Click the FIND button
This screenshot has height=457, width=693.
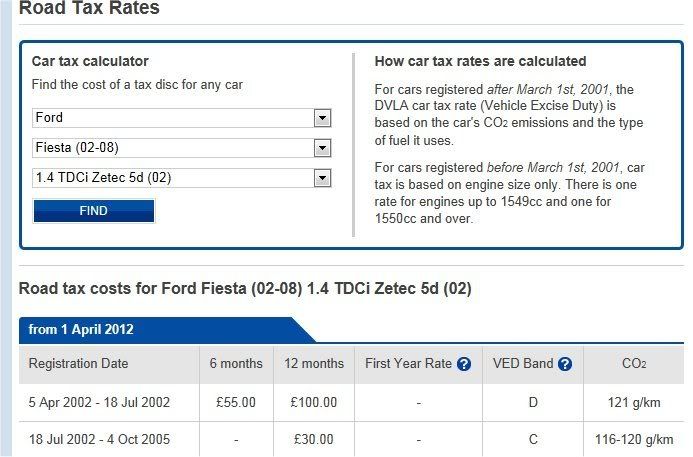pyautogui.click(x=94, y=211)
